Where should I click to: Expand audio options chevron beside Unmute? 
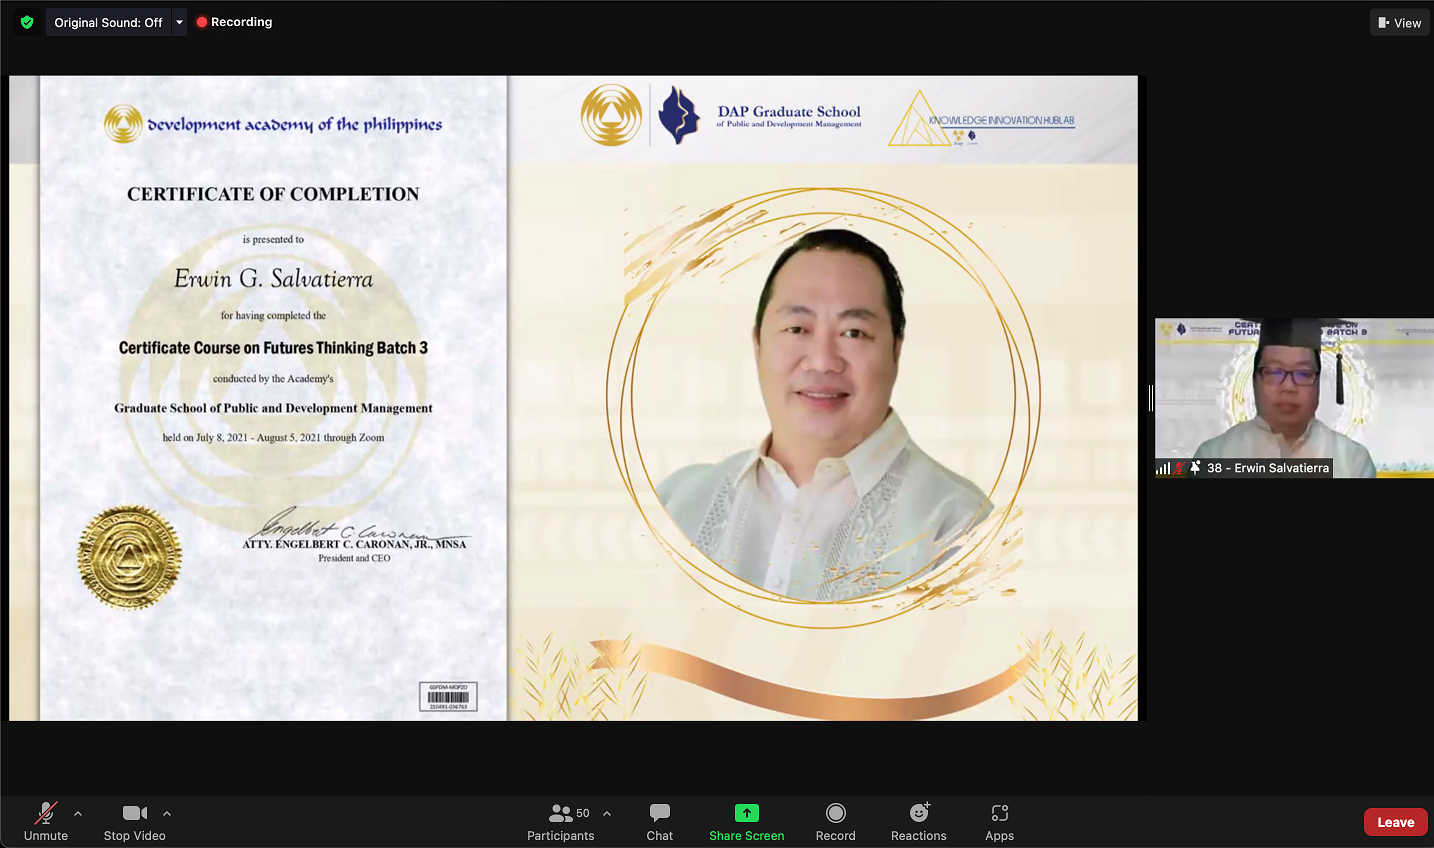(x=78, y=813)
